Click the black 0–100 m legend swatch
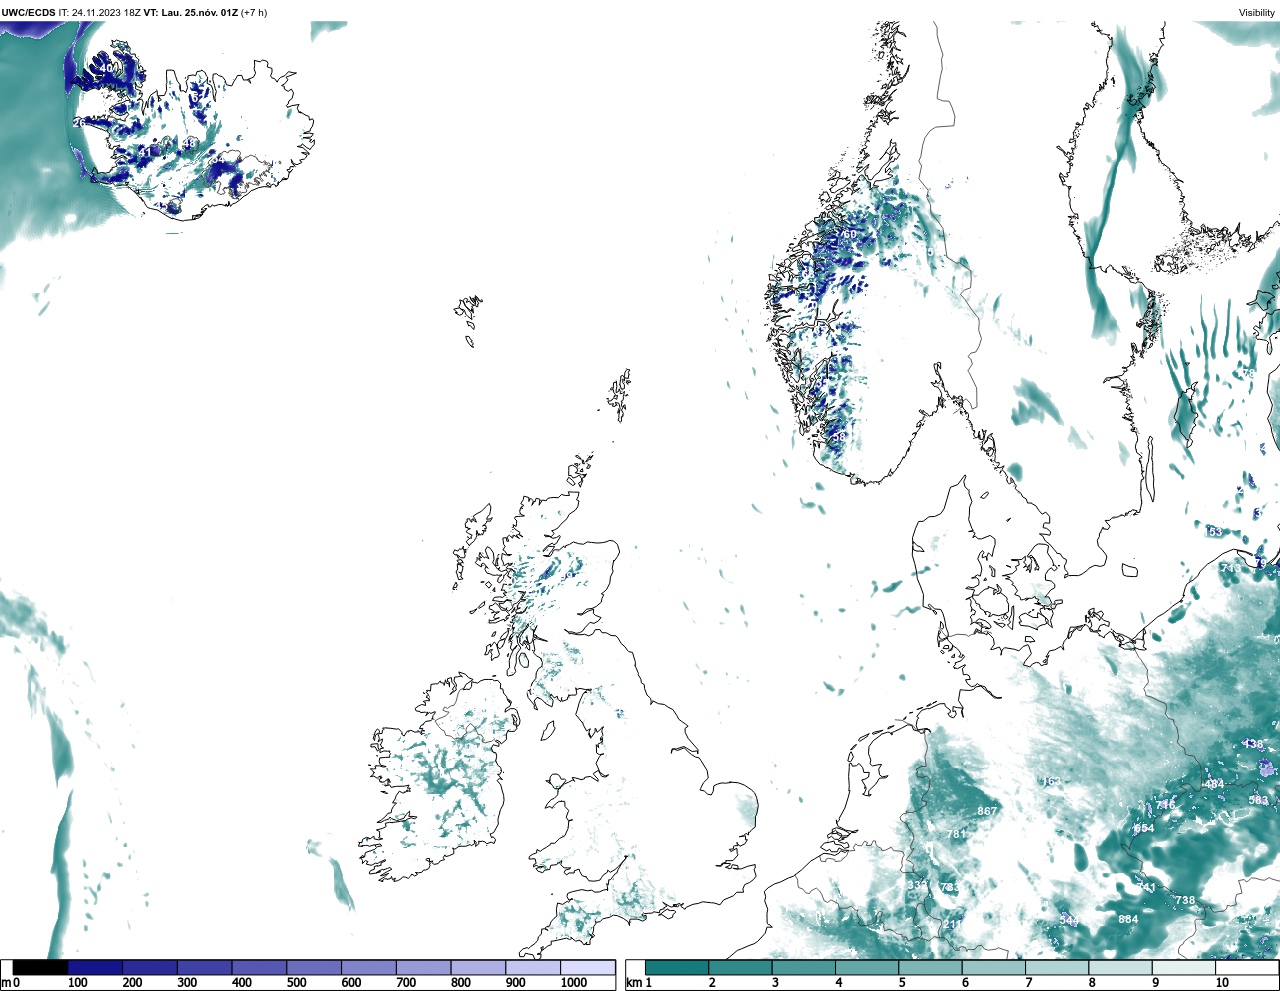 coord(41,967)
